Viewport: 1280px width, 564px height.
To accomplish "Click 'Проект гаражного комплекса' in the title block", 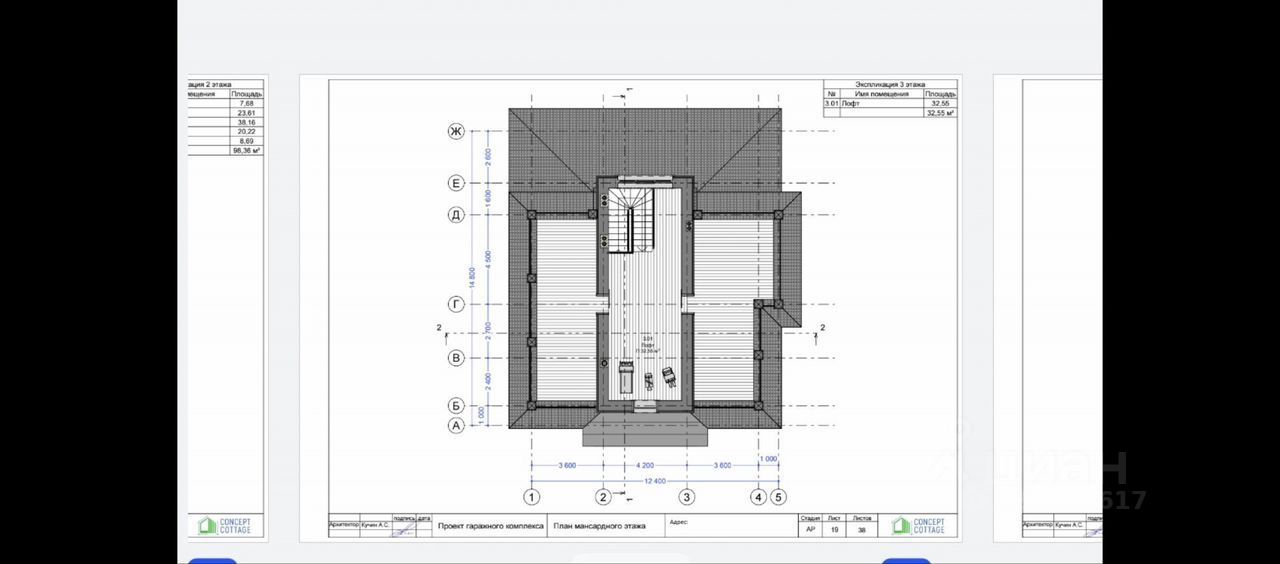I will [x=491, y=525].
